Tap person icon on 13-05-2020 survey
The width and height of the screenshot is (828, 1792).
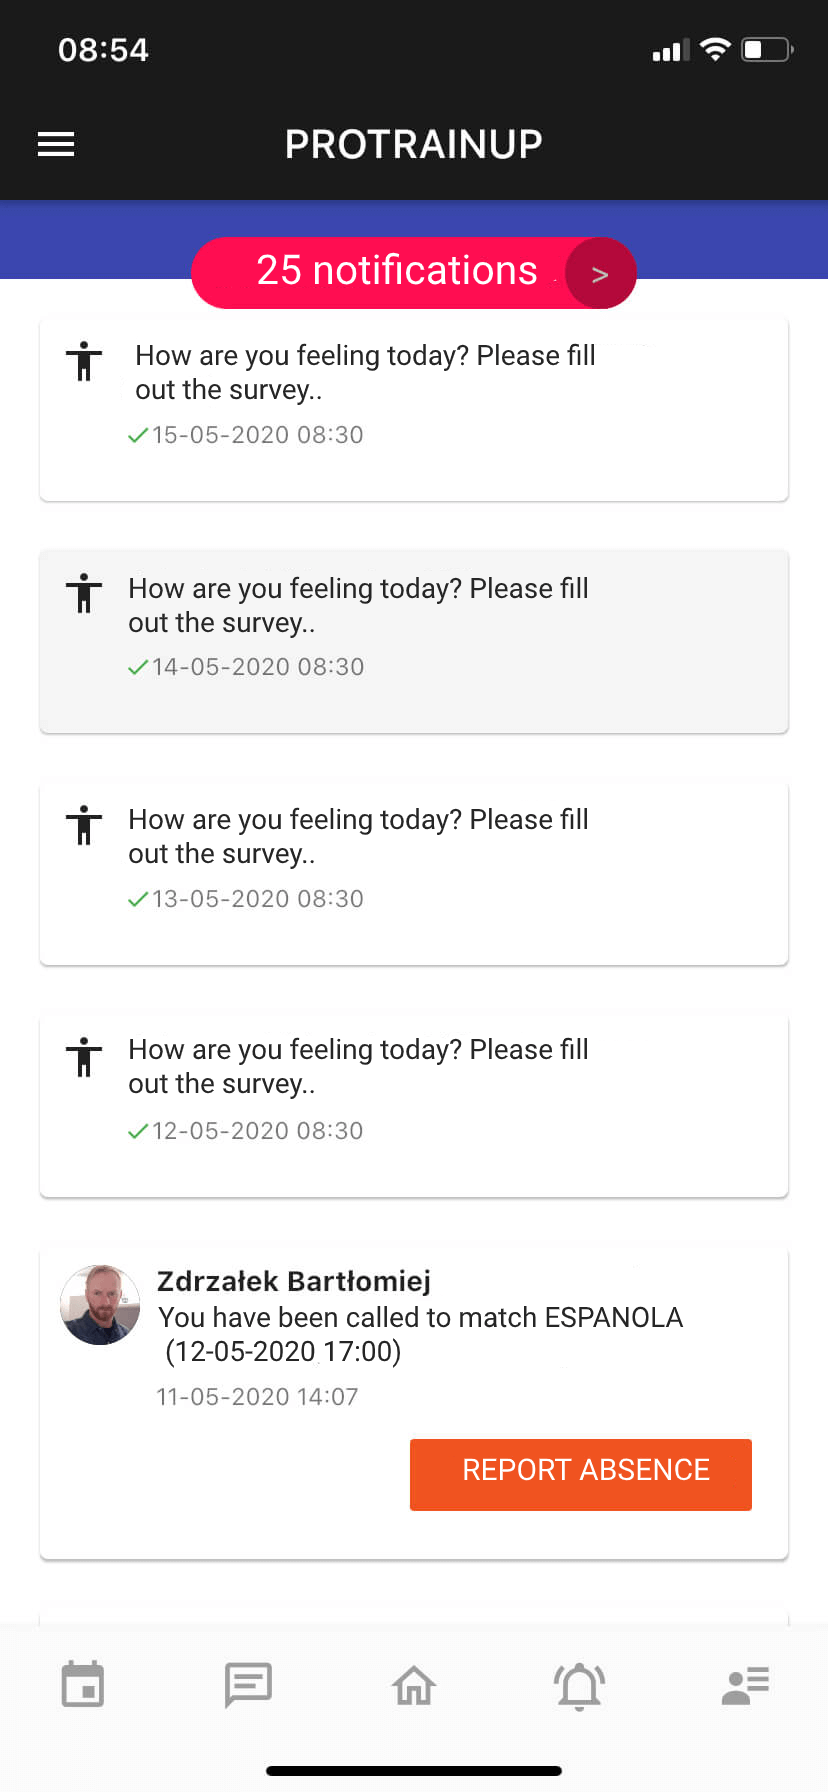pyautogui.click(x=84, y=825)
